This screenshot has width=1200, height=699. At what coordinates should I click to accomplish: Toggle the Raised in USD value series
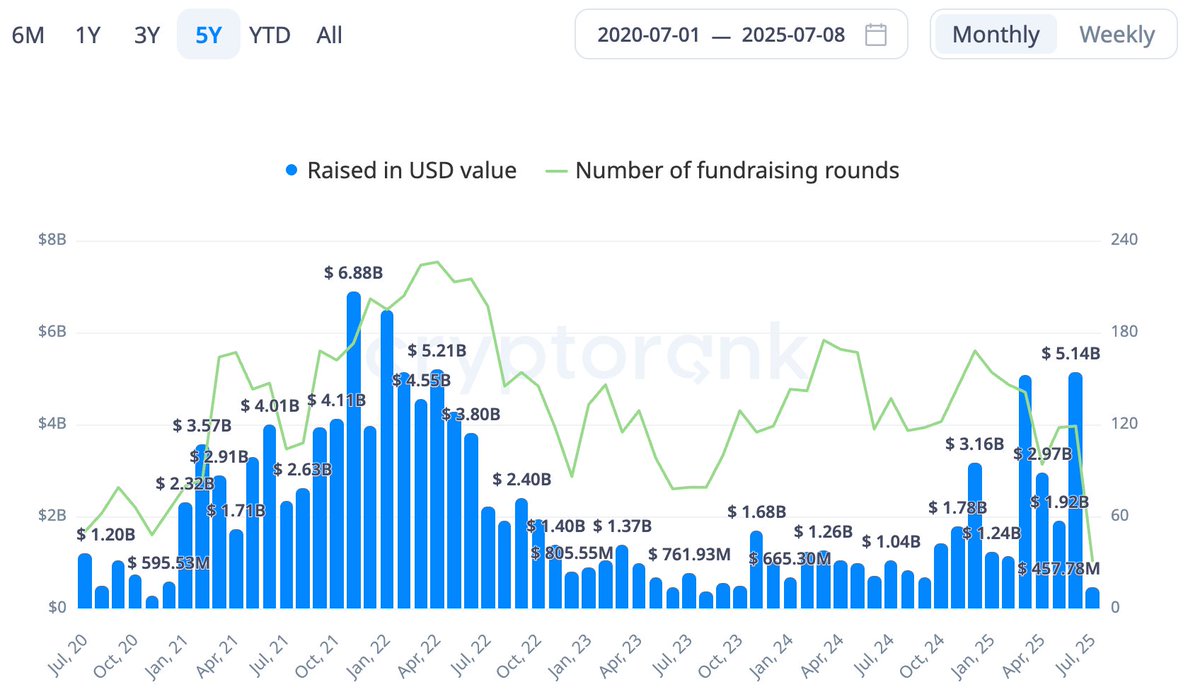tap(414, 170)
